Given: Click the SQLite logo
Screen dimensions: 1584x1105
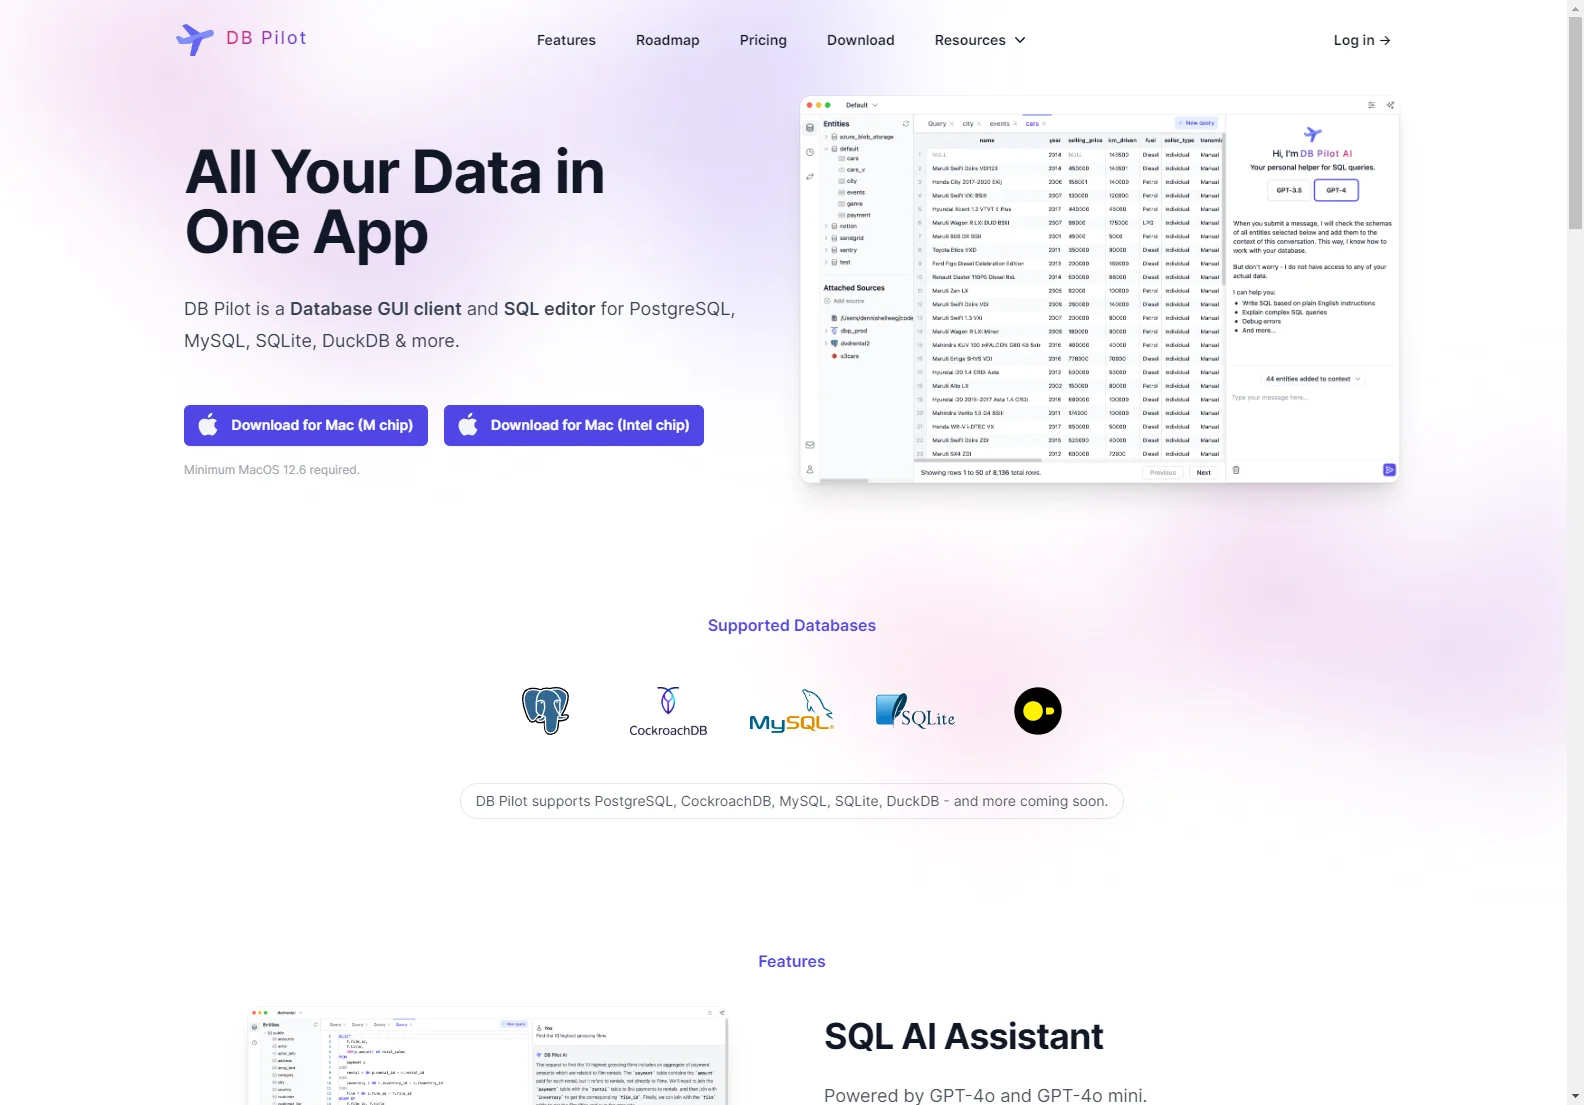Looking at the screenshot, I should (915, 711).
